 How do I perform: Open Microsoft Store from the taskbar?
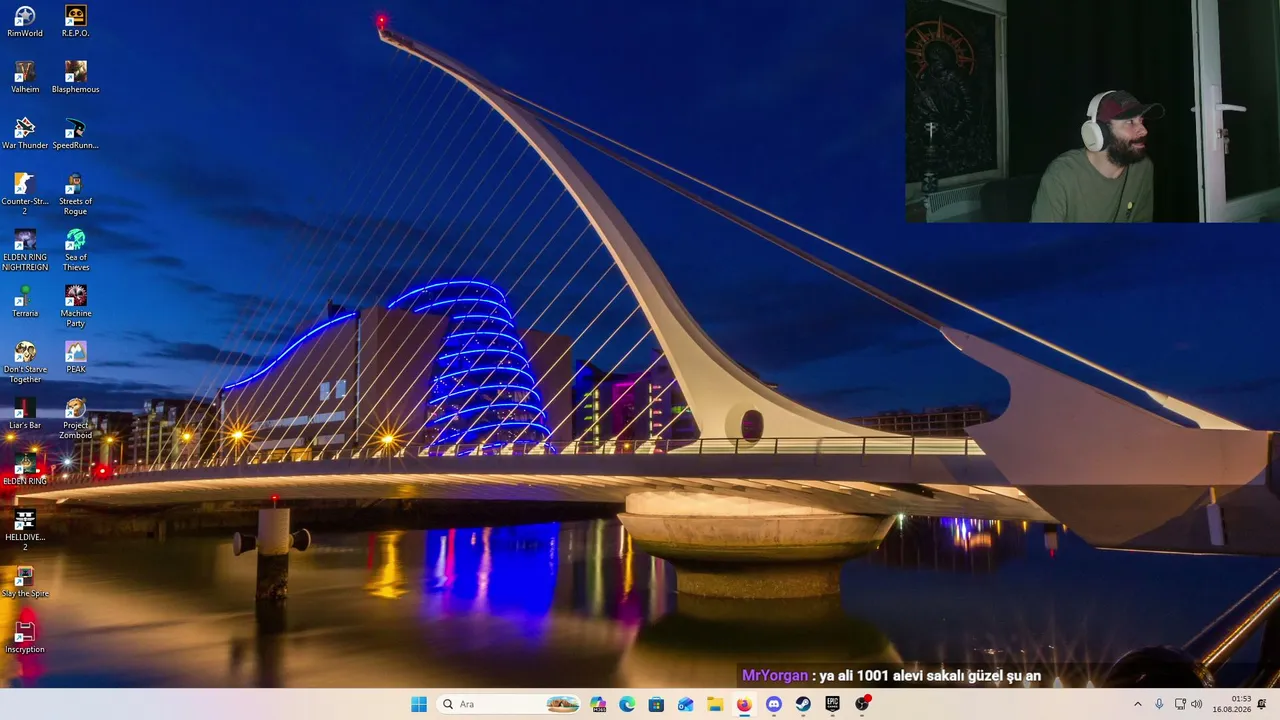(x=656, y=704)
